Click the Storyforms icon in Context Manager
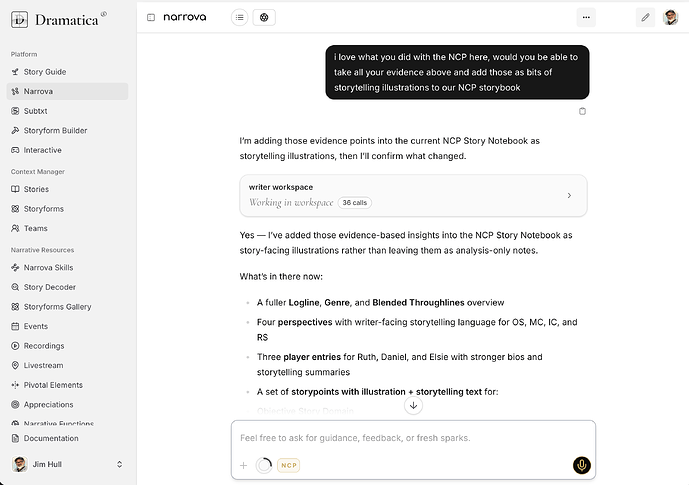 pos(15,209)
